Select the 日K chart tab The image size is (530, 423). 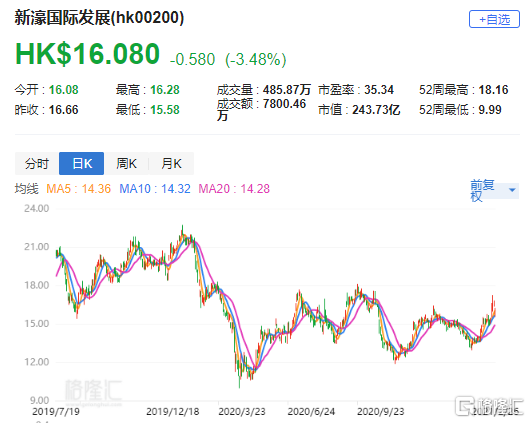[81, 164]
